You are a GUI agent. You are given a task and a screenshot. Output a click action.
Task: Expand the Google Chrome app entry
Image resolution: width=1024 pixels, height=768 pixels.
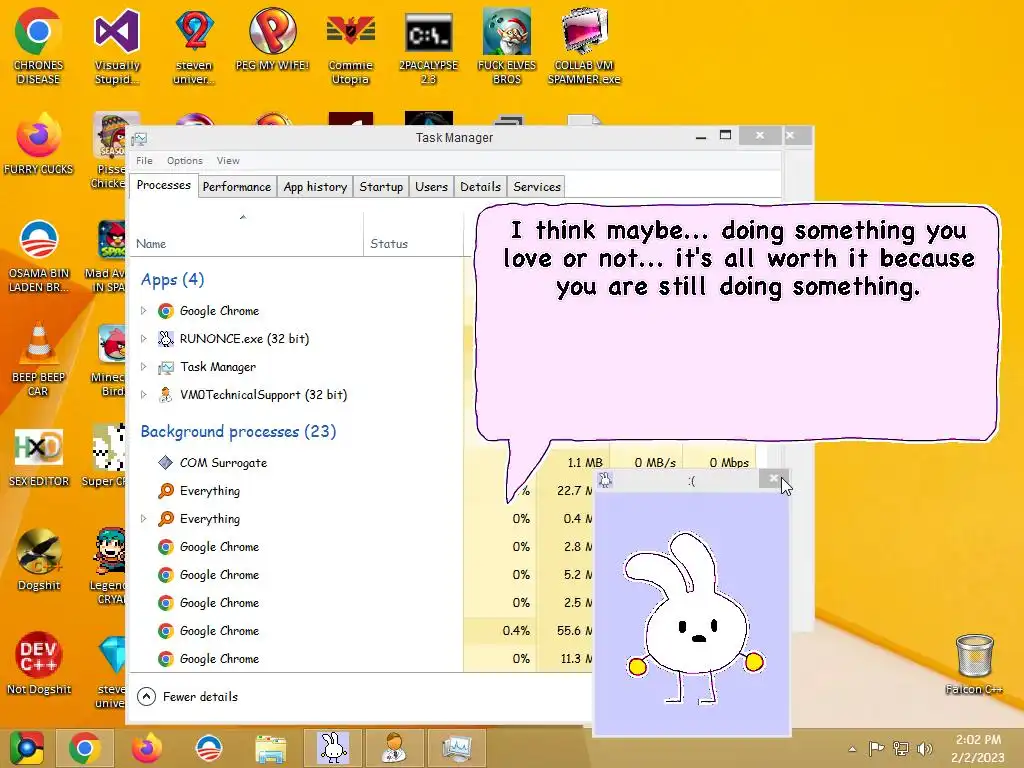[x=144, y=311]
